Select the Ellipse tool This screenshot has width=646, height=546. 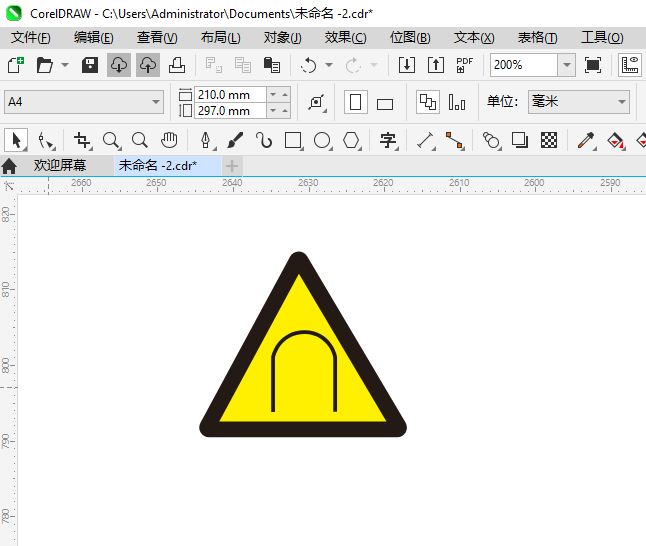pyautogui.click(x=323, y=140)
